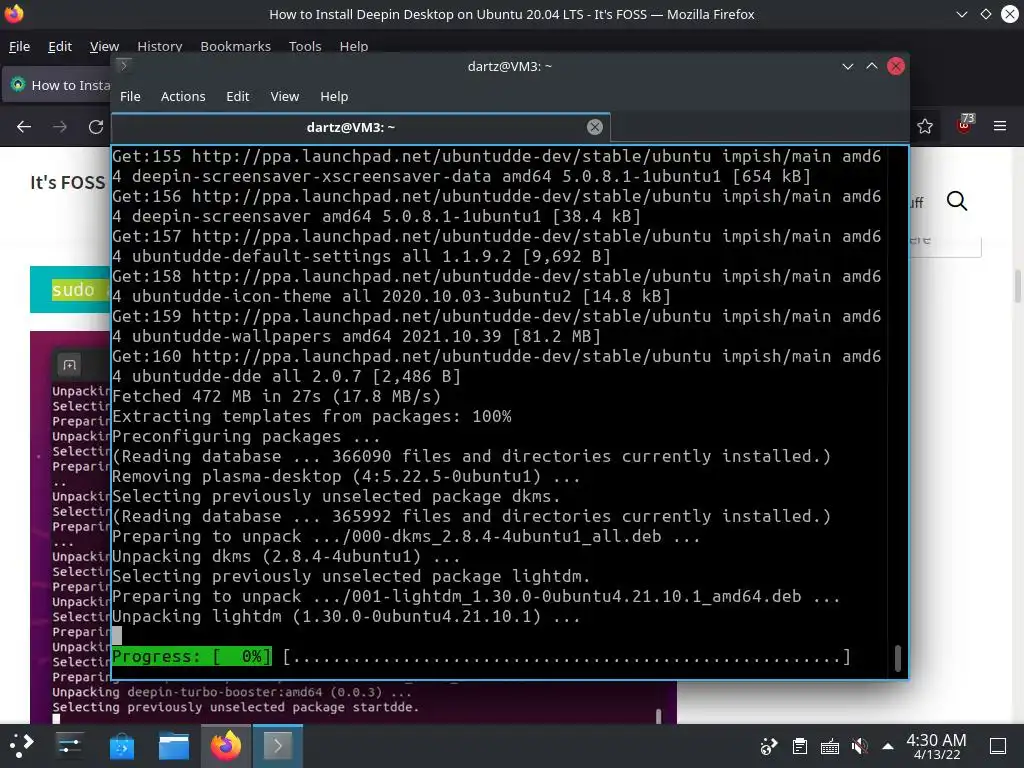Click 'Unpacking lightdm' terminal line
This screenshot has width=1024, height=768.
pyautogui.click(x=346, y=616)
